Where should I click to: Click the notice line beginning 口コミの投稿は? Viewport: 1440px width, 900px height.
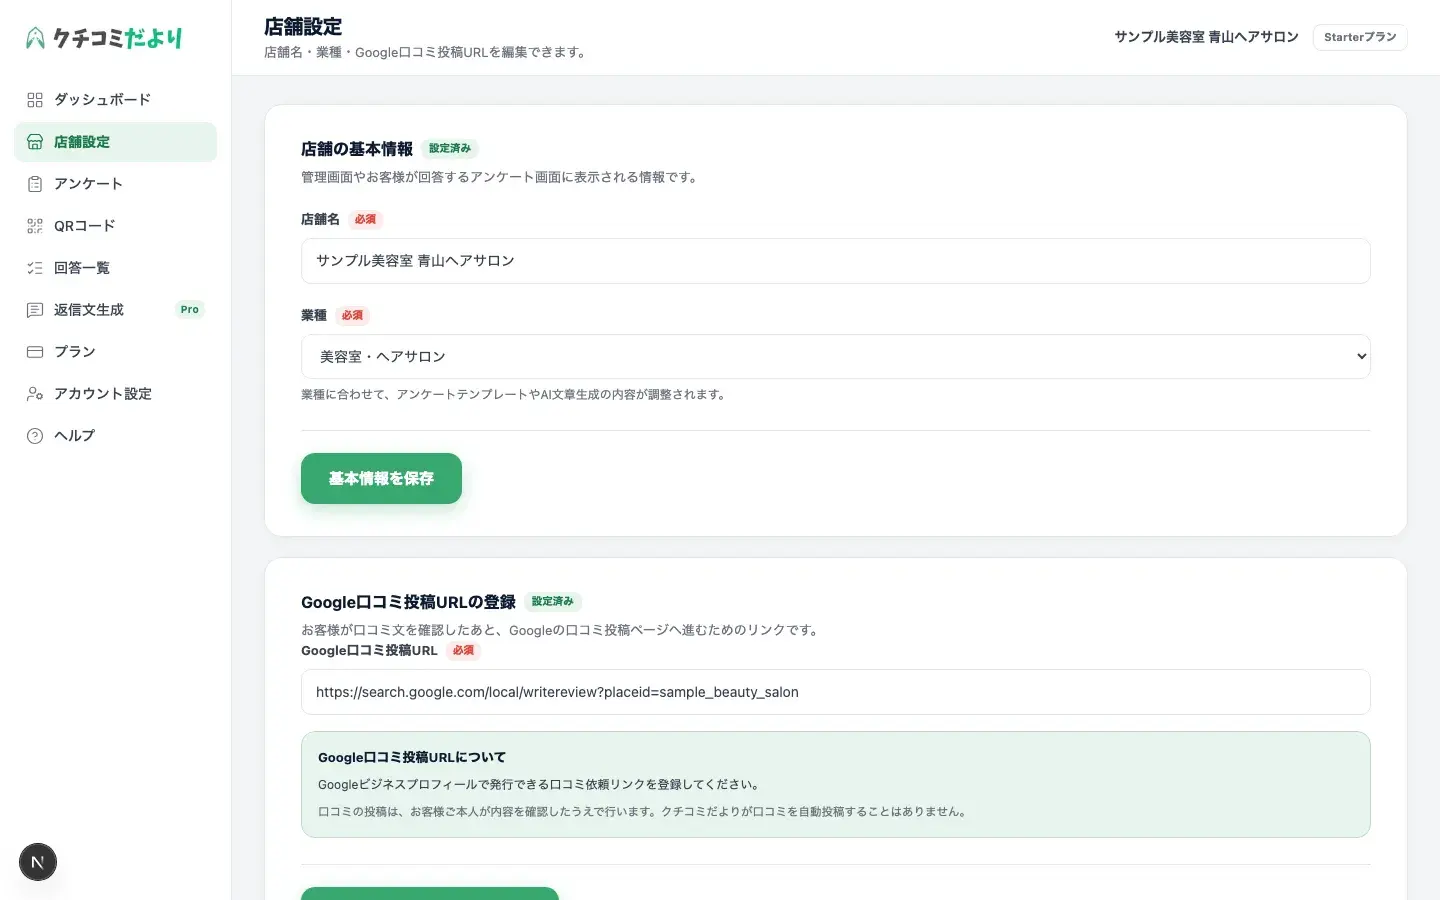coord(644,812)
